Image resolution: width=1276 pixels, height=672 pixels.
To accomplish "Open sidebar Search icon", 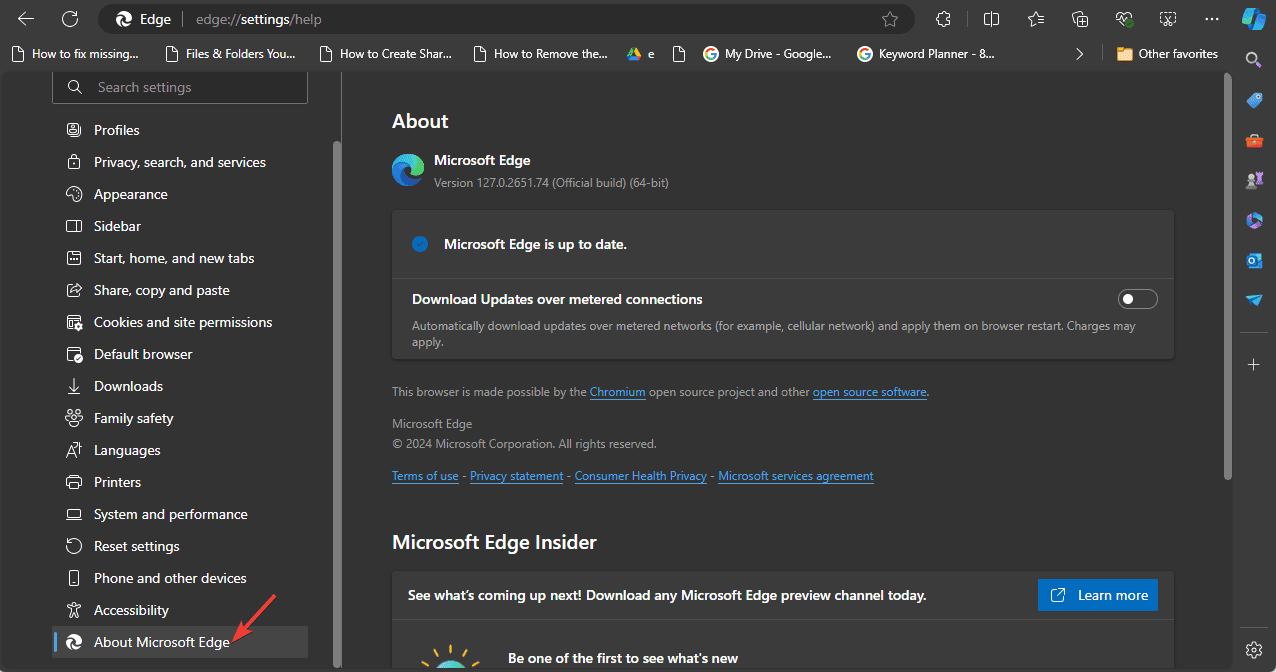I will pos(1254,60).
